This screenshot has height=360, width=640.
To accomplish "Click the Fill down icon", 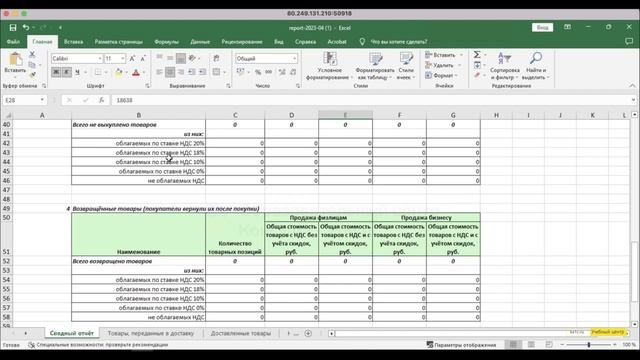I will (x=477, y=65).
